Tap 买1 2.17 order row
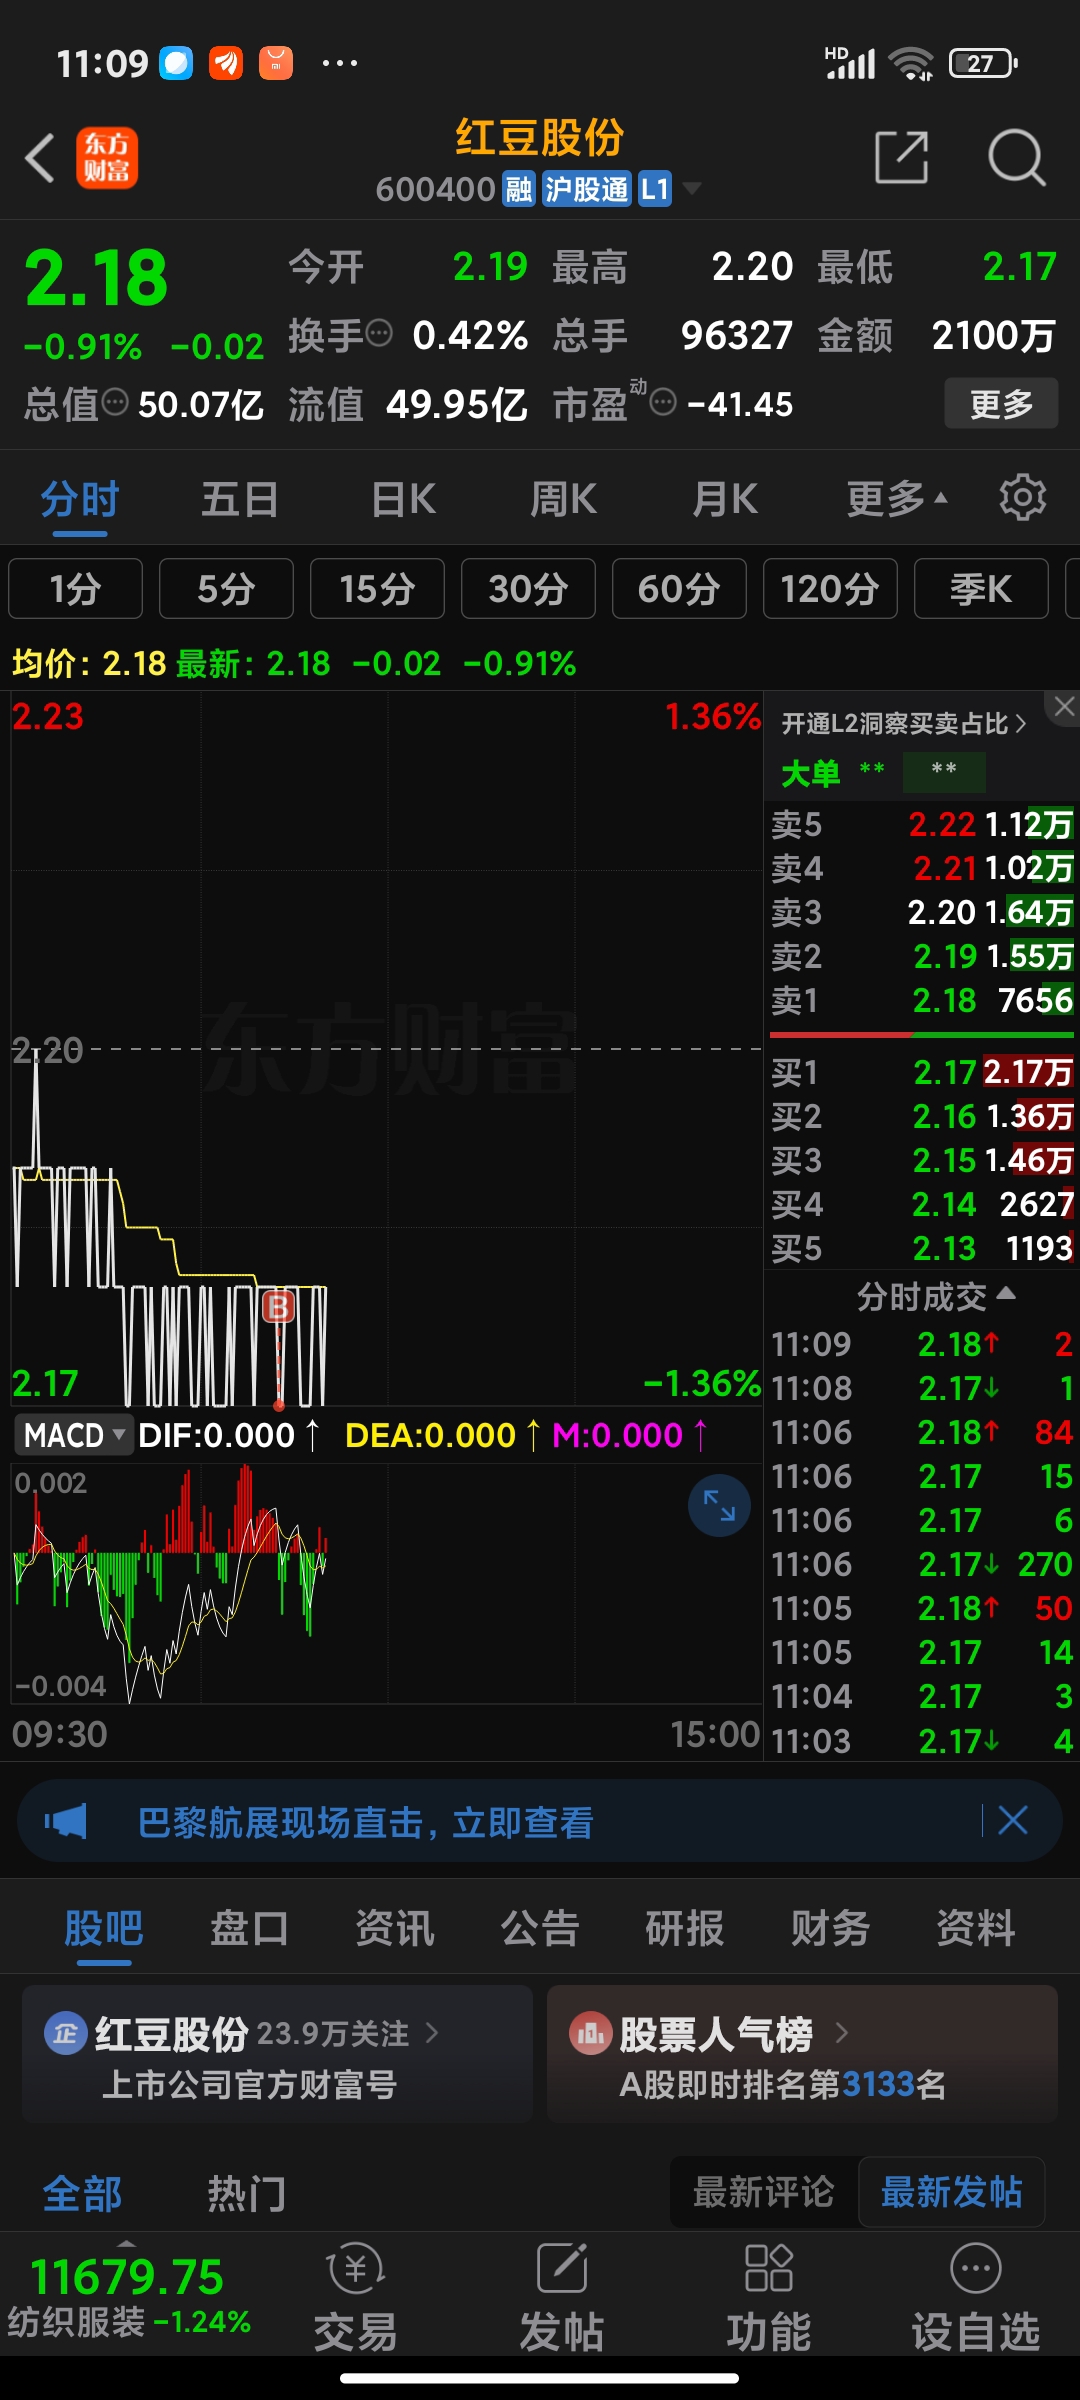Screen dimensions: 1080x2400 pyautogui.click(x=922, y=1072)
